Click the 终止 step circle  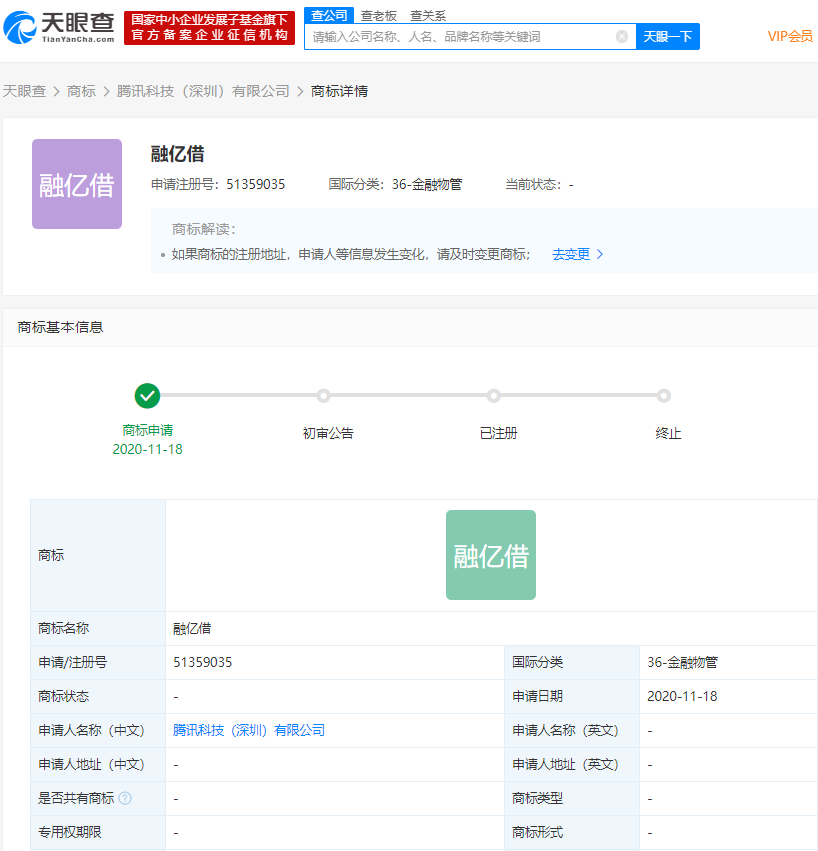point(665,396)
